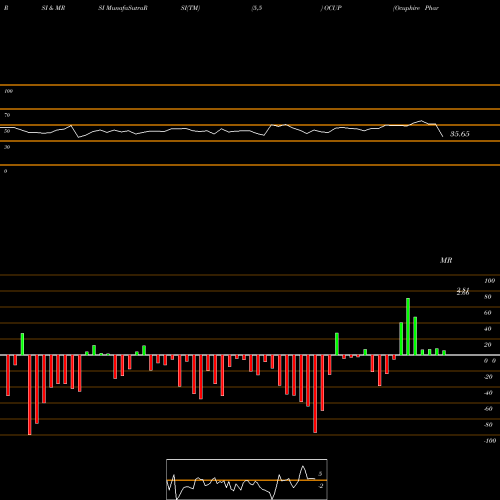This screenshot has height=500, width=500.
Task: Click the Ocuphire Phar company name header text
Action: coord(416,8)
